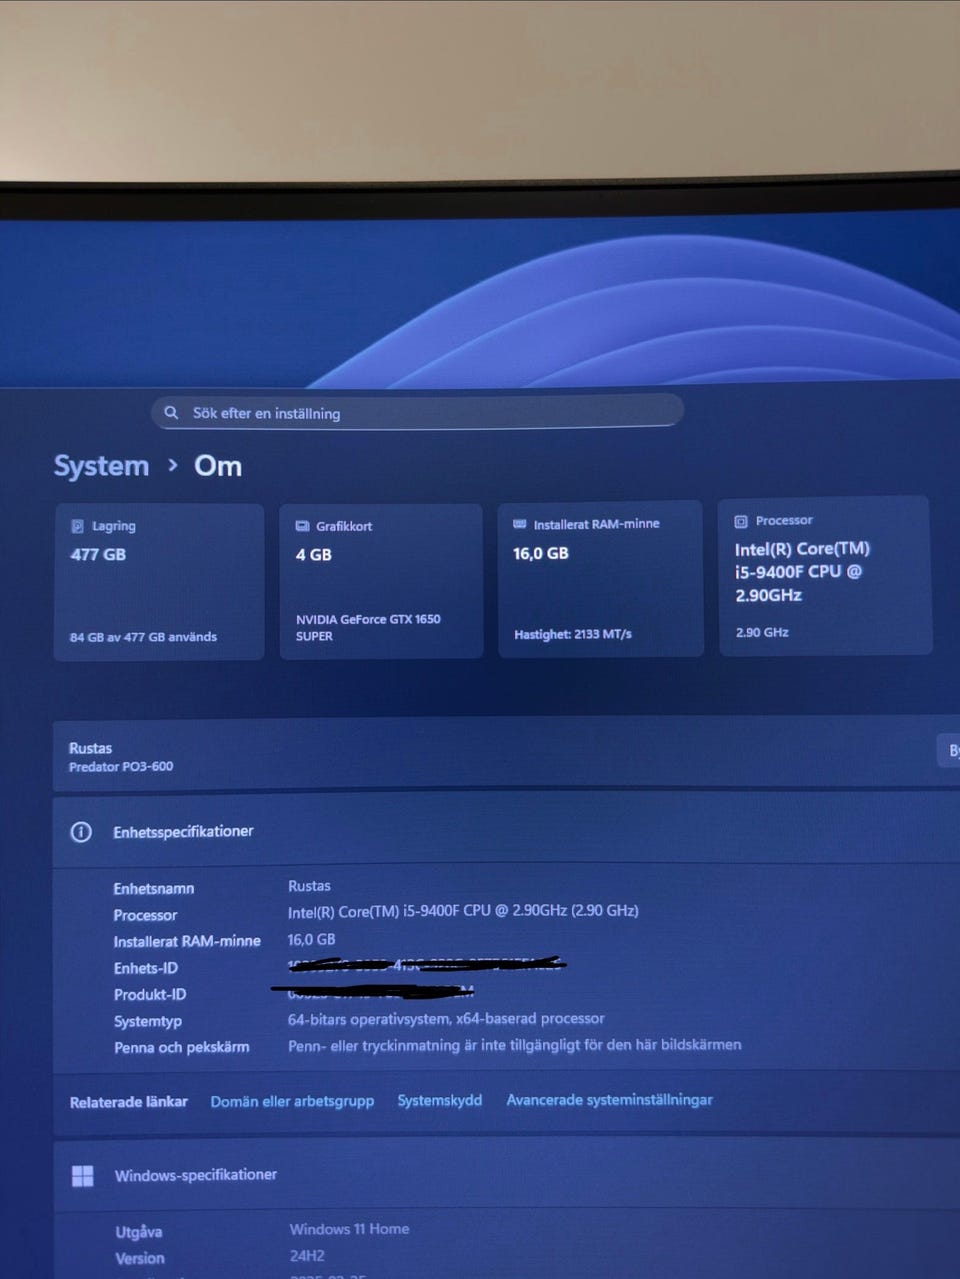960x1279 pixels.
Task: Click the search magnifier icon
Action: coord(171,412)
